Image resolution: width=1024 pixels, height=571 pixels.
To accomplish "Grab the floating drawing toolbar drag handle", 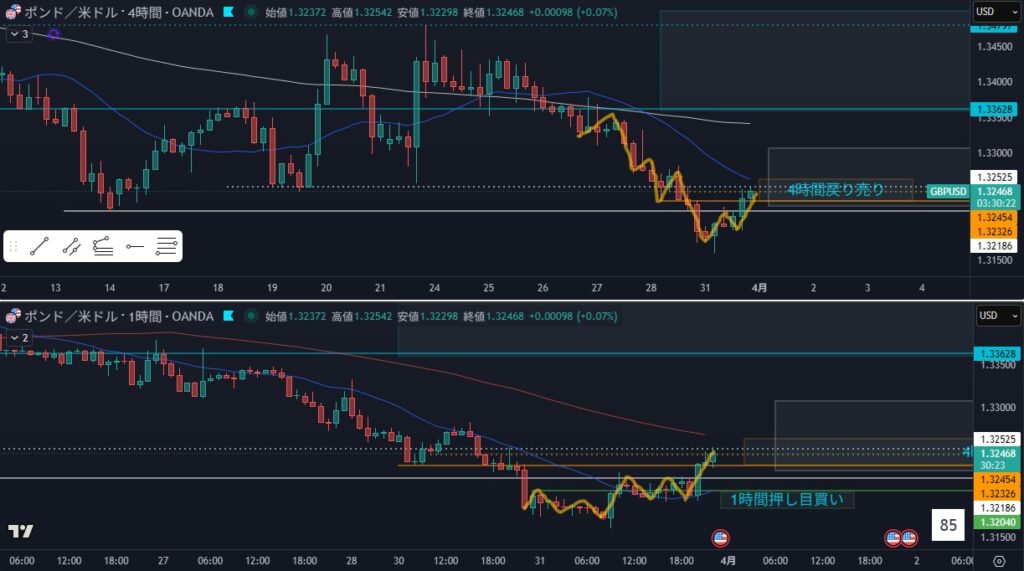I will coord(14,245).
